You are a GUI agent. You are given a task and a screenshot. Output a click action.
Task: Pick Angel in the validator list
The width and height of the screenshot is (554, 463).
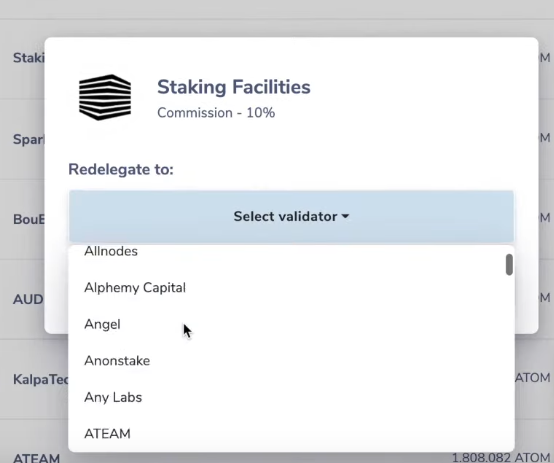click(x=102, y=324)
